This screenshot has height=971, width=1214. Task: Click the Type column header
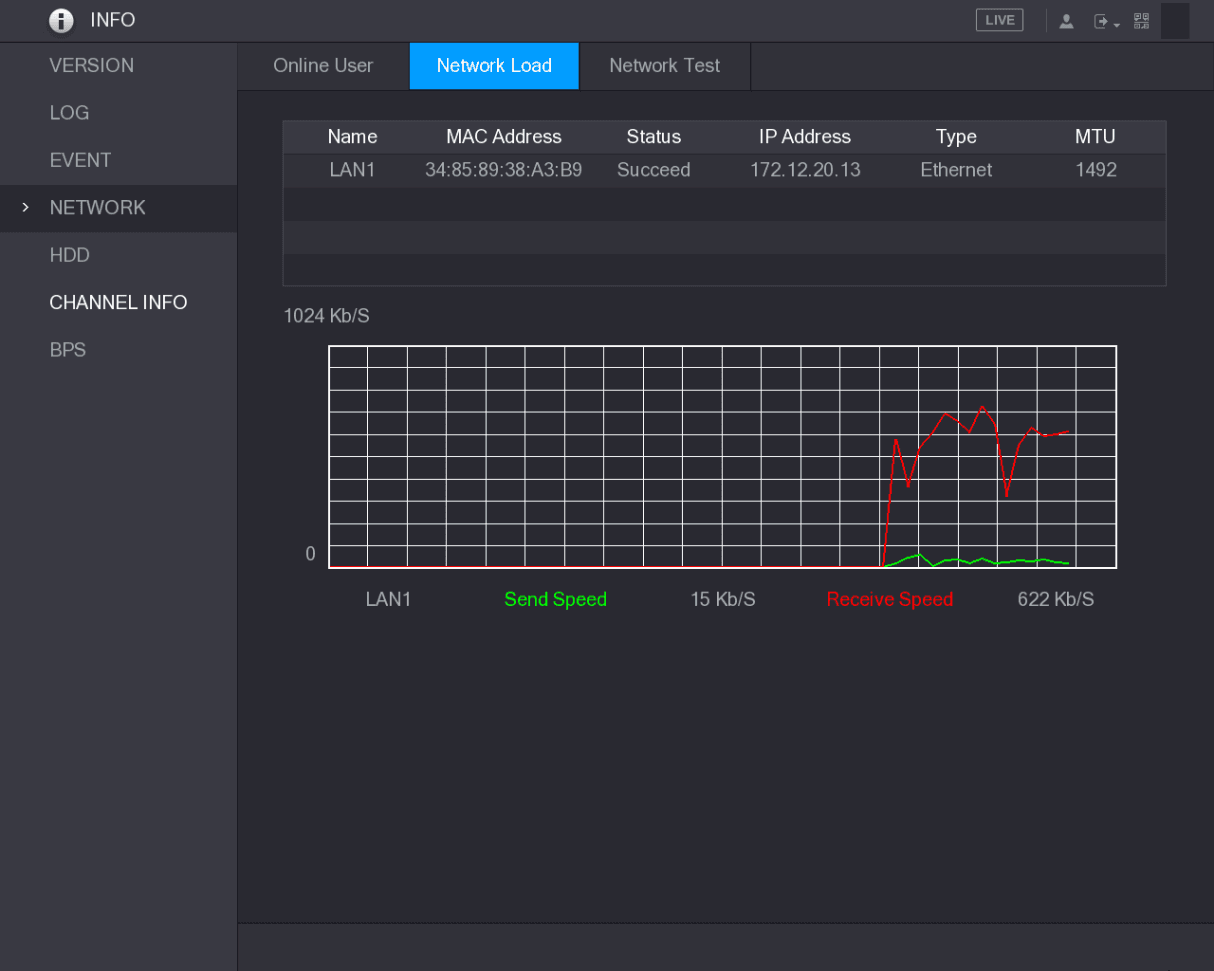click(x=956, y=137)
